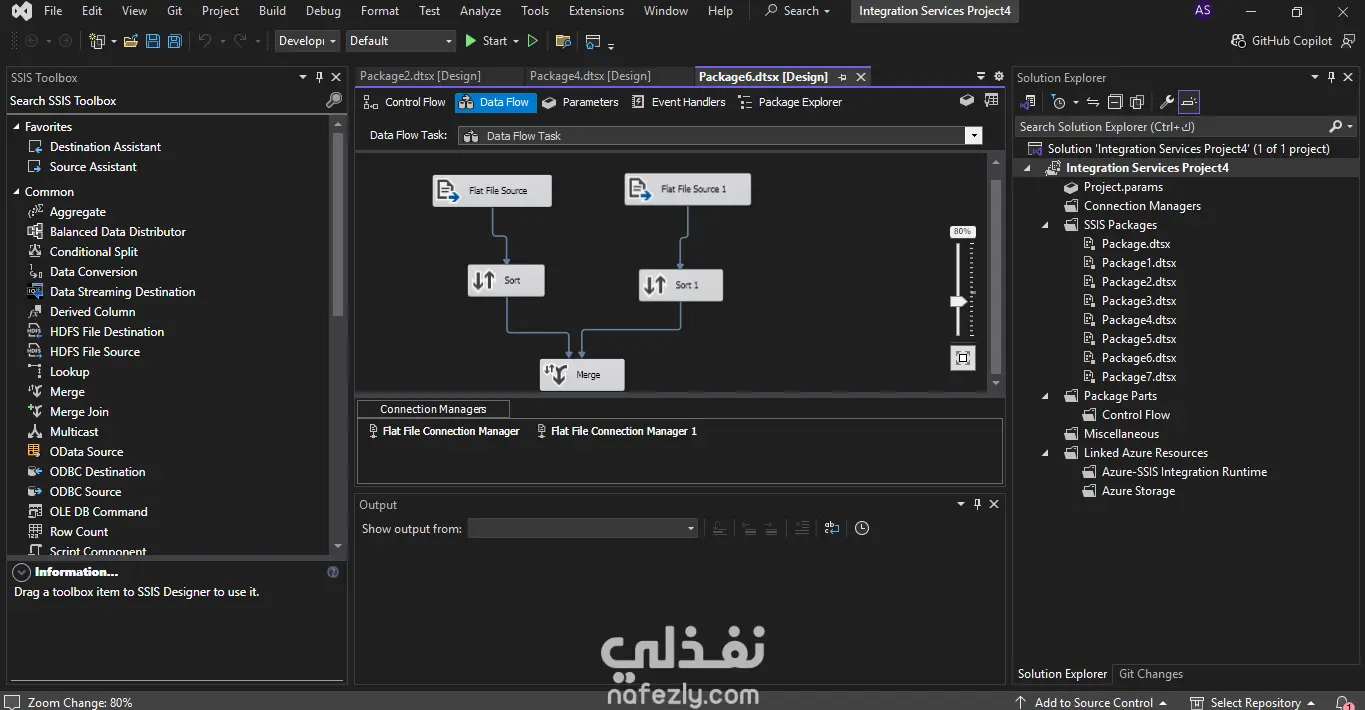Click the Flat File Source 1 component
The height and width of the screenshot is (710, 1365).
coord(688,189)
